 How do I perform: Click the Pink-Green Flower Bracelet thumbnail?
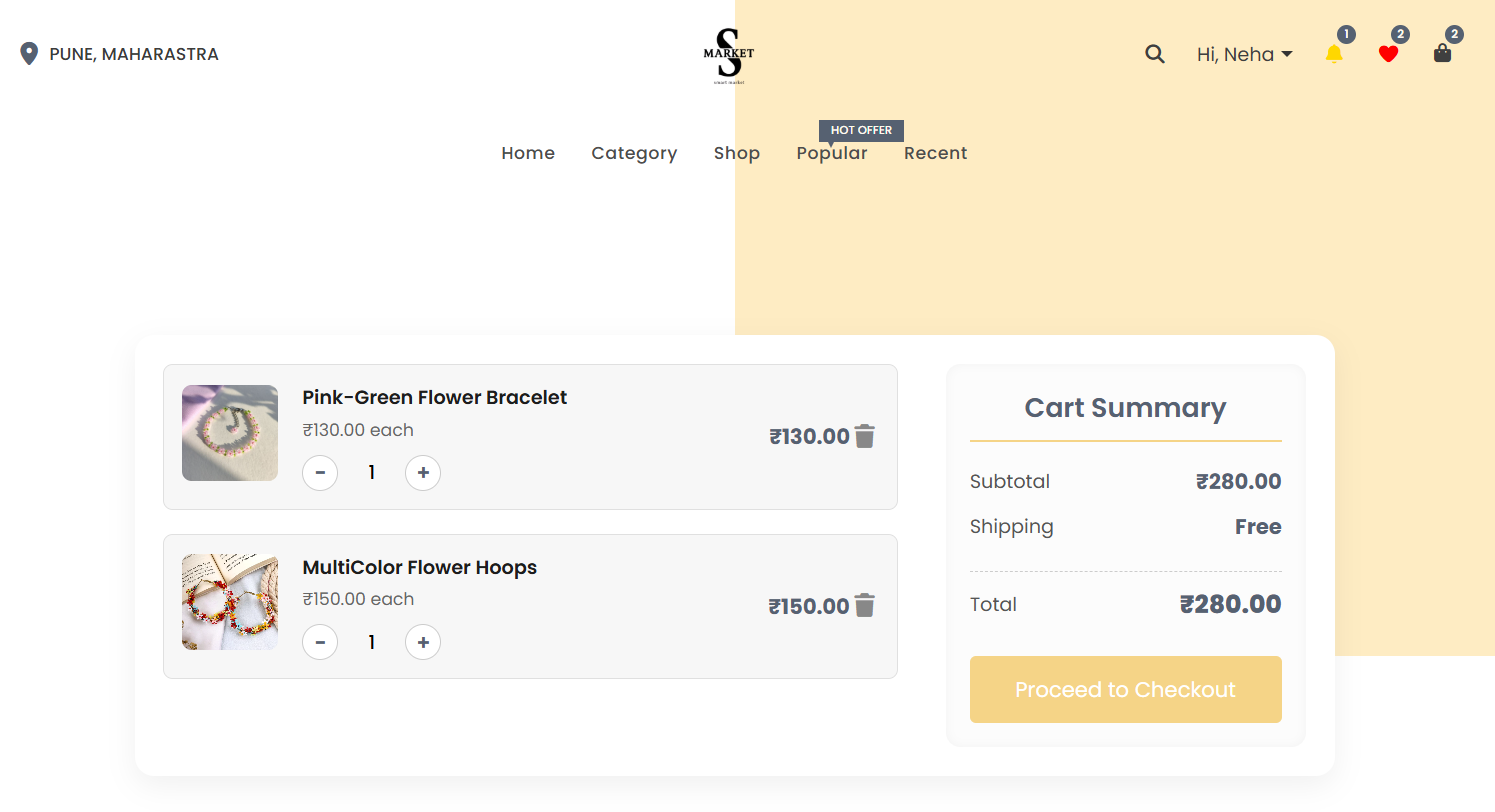[x=230, y=433]
